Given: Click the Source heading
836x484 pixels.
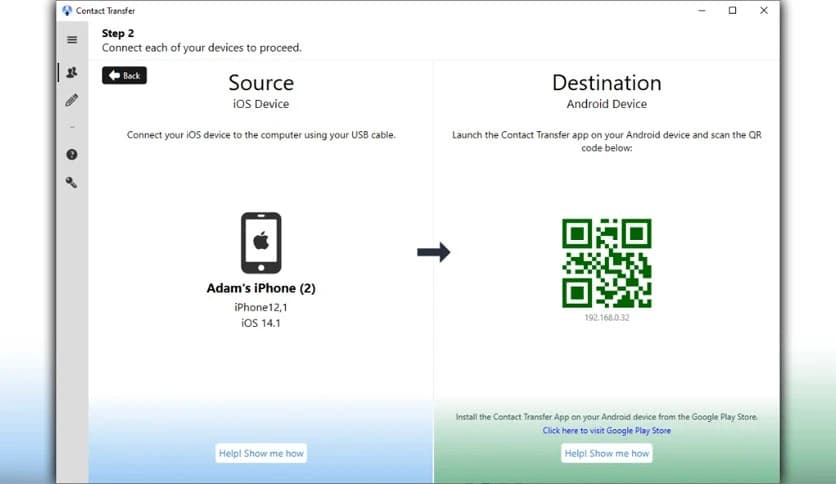Looking at the screenshot, I should 261,83.
